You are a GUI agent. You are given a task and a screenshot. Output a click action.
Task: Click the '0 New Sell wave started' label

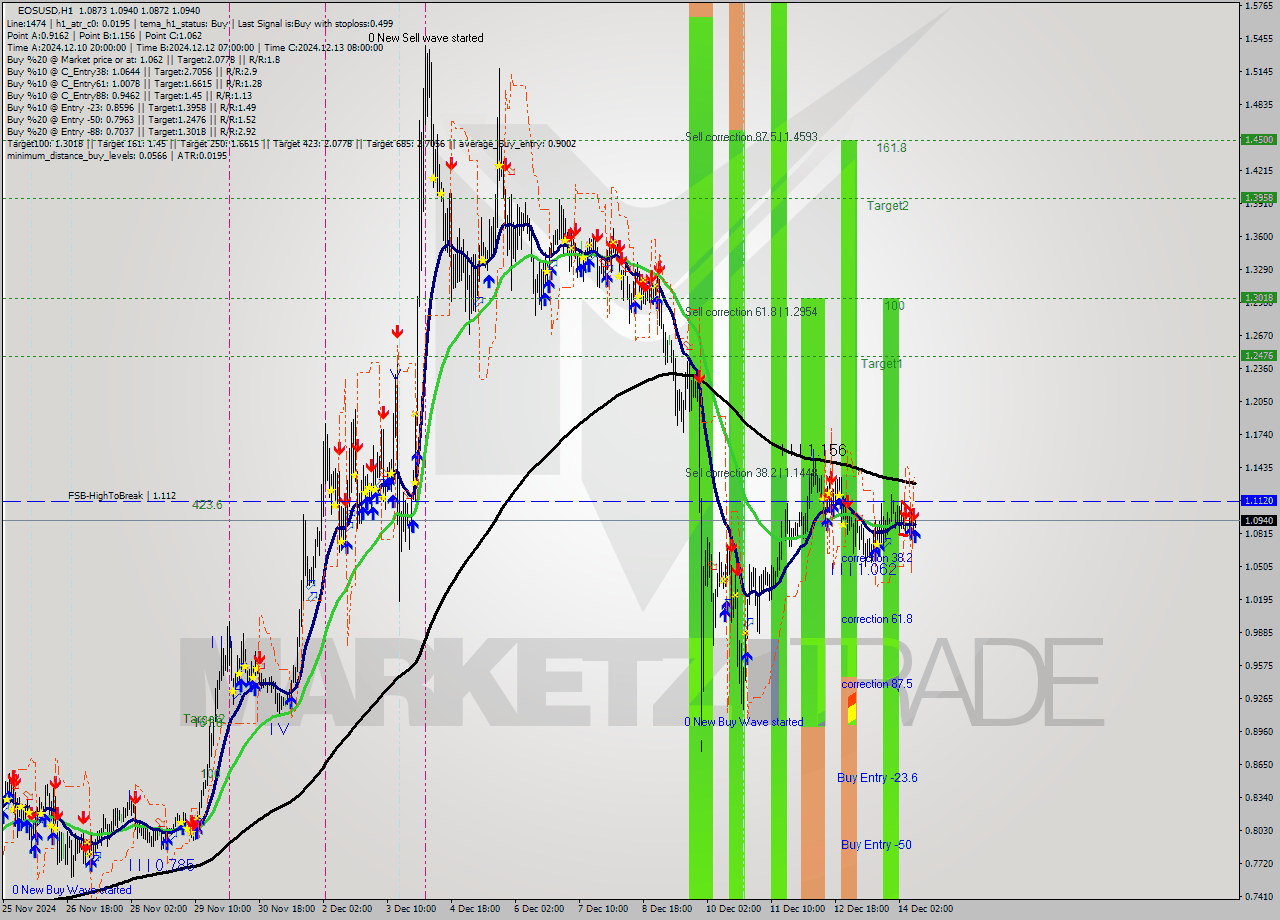click(426, 38)
